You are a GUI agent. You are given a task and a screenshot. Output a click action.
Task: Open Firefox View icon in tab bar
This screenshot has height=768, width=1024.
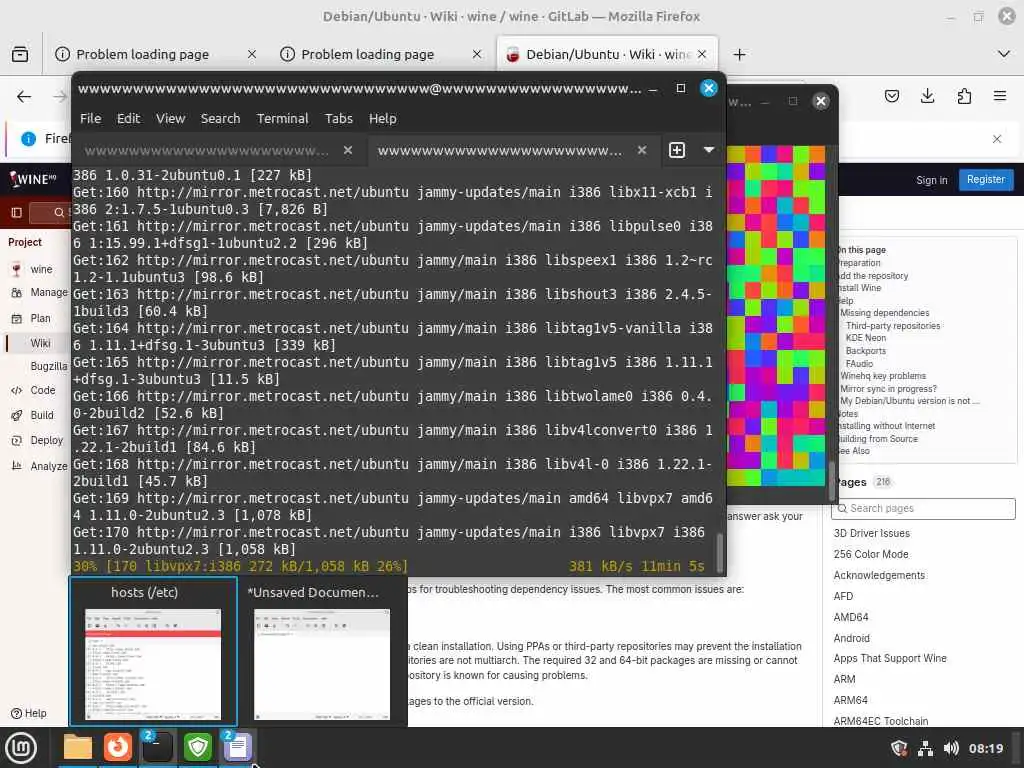(20, 54)
